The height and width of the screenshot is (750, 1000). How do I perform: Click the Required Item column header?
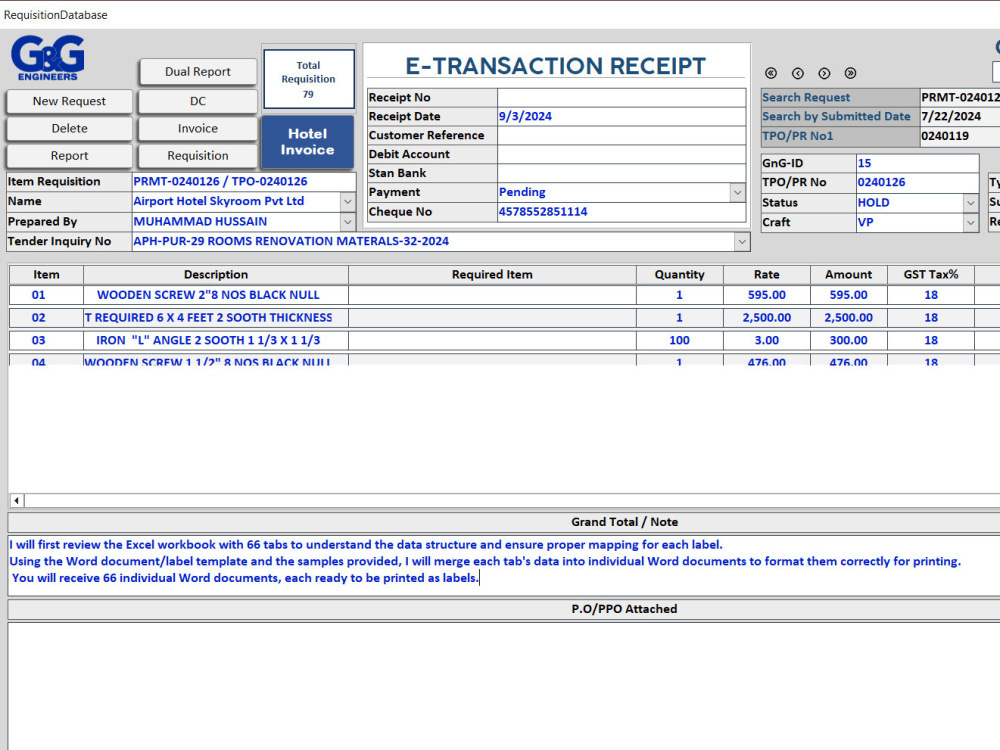tap(492, 275)
